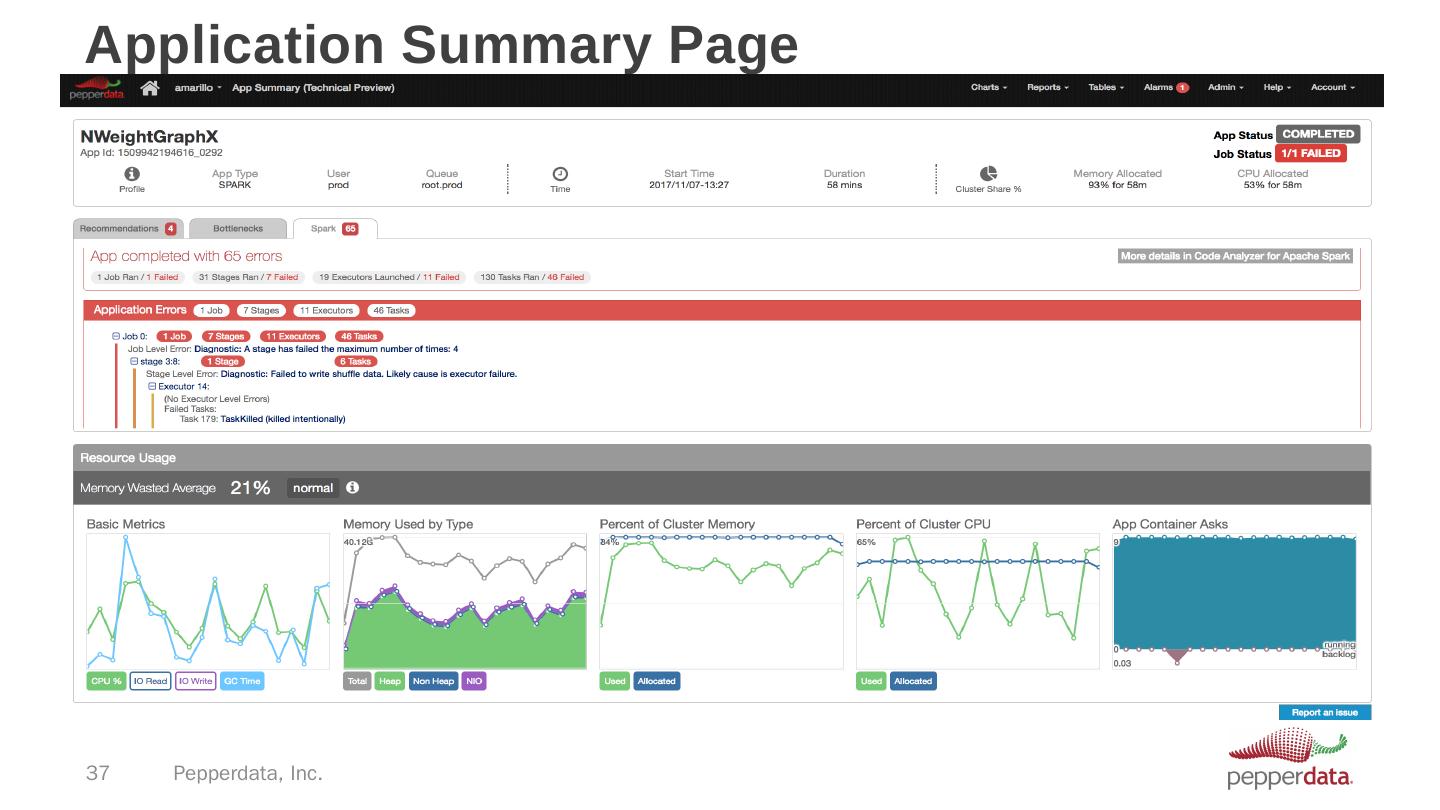
Task: Switch to the Recommendations tab
Action: pyautogui.click(x=128, y=229)
